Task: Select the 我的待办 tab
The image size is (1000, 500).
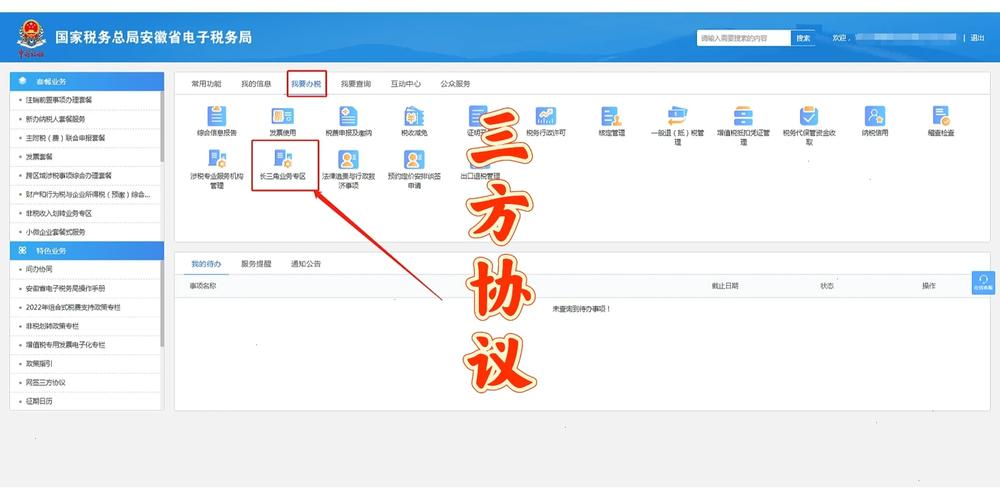Action: click(207, 263)
